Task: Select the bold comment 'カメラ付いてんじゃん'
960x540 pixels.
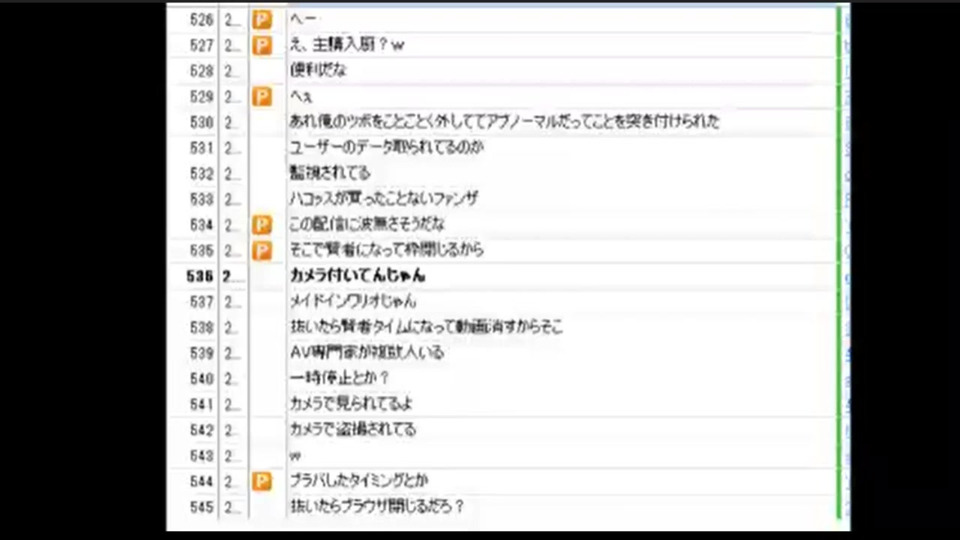Action: (358, 276)
